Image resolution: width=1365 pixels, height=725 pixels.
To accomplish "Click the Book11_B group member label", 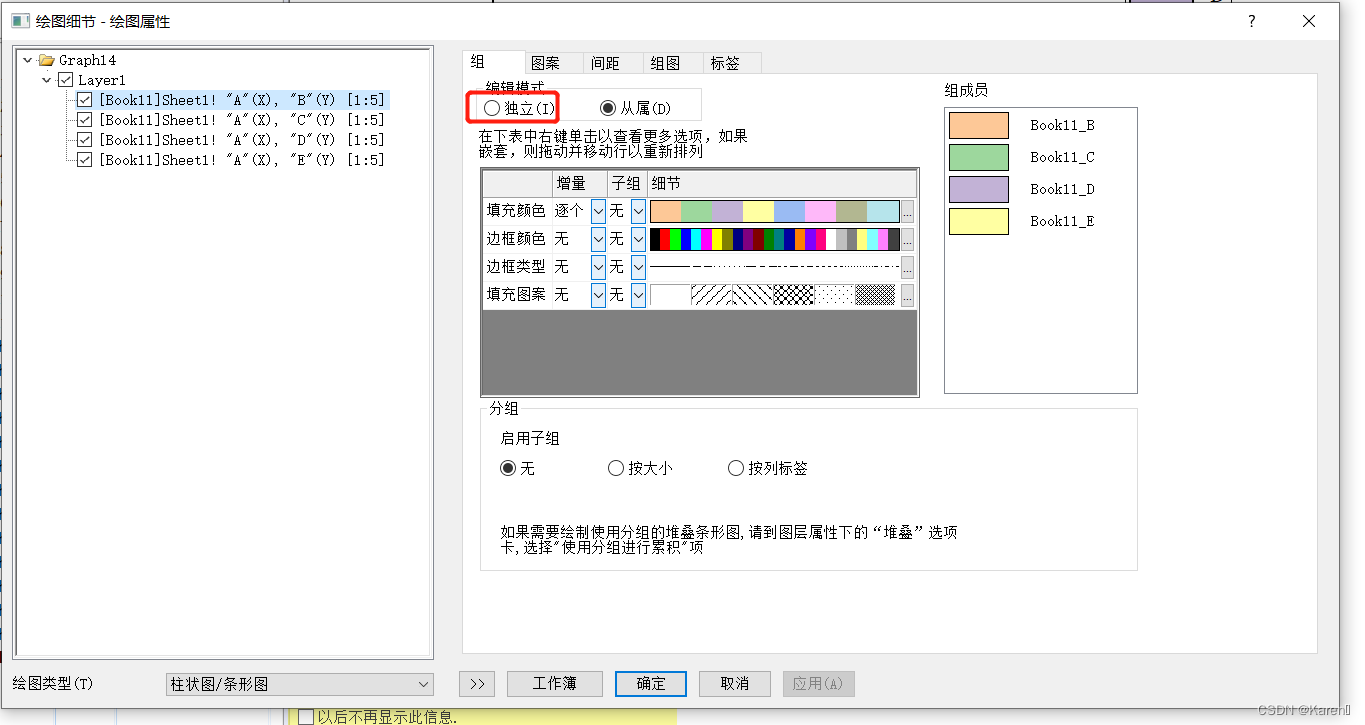I will (1062, 125).
